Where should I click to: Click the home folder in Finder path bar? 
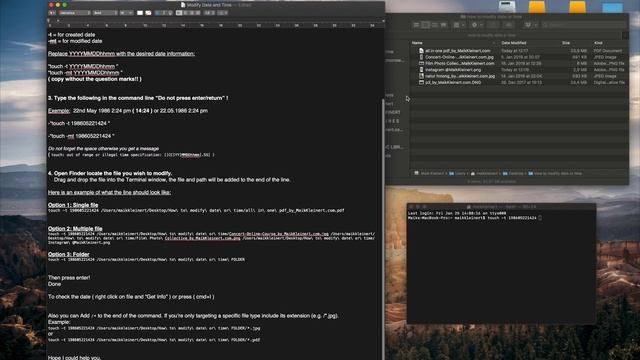(x=484, y=173)
